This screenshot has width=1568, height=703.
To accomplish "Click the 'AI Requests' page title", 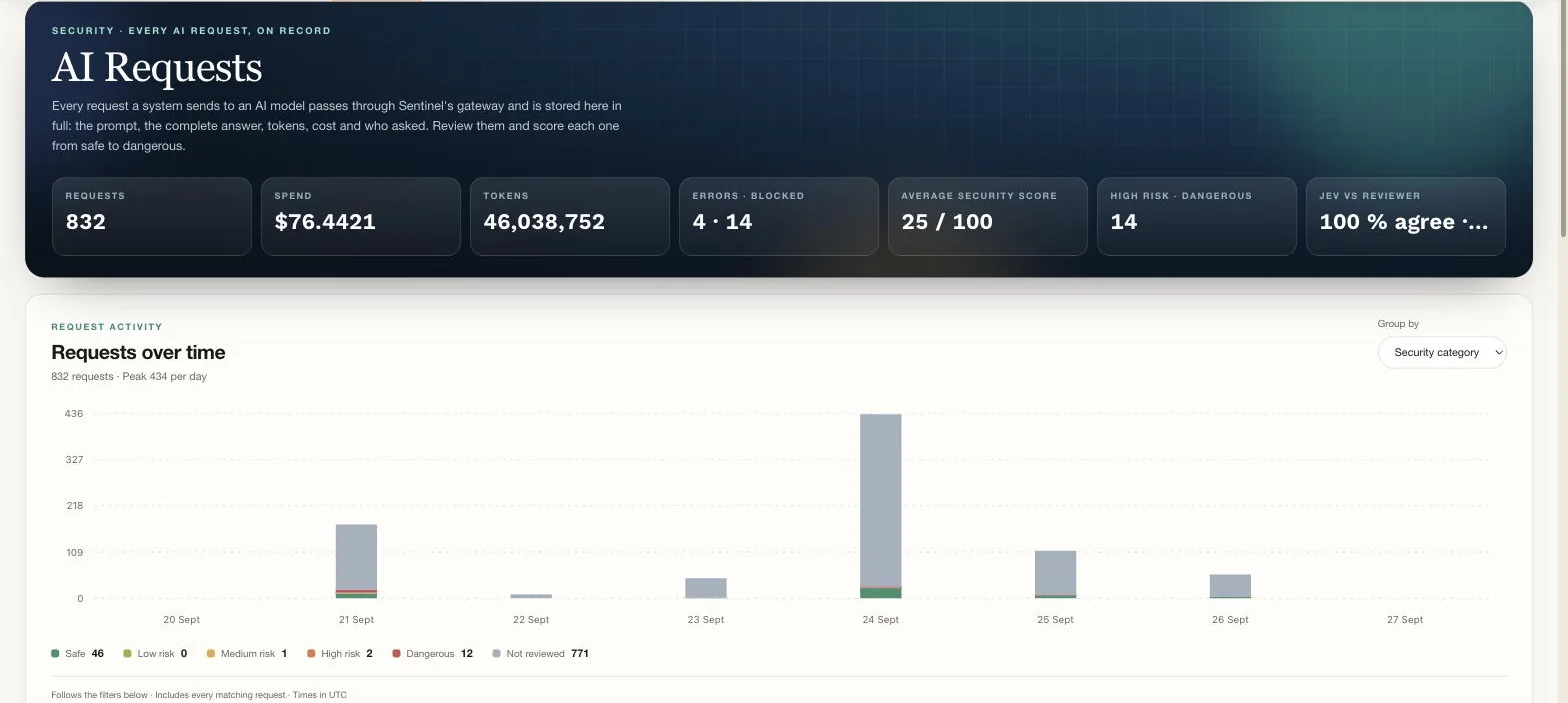I will point(157,68).
